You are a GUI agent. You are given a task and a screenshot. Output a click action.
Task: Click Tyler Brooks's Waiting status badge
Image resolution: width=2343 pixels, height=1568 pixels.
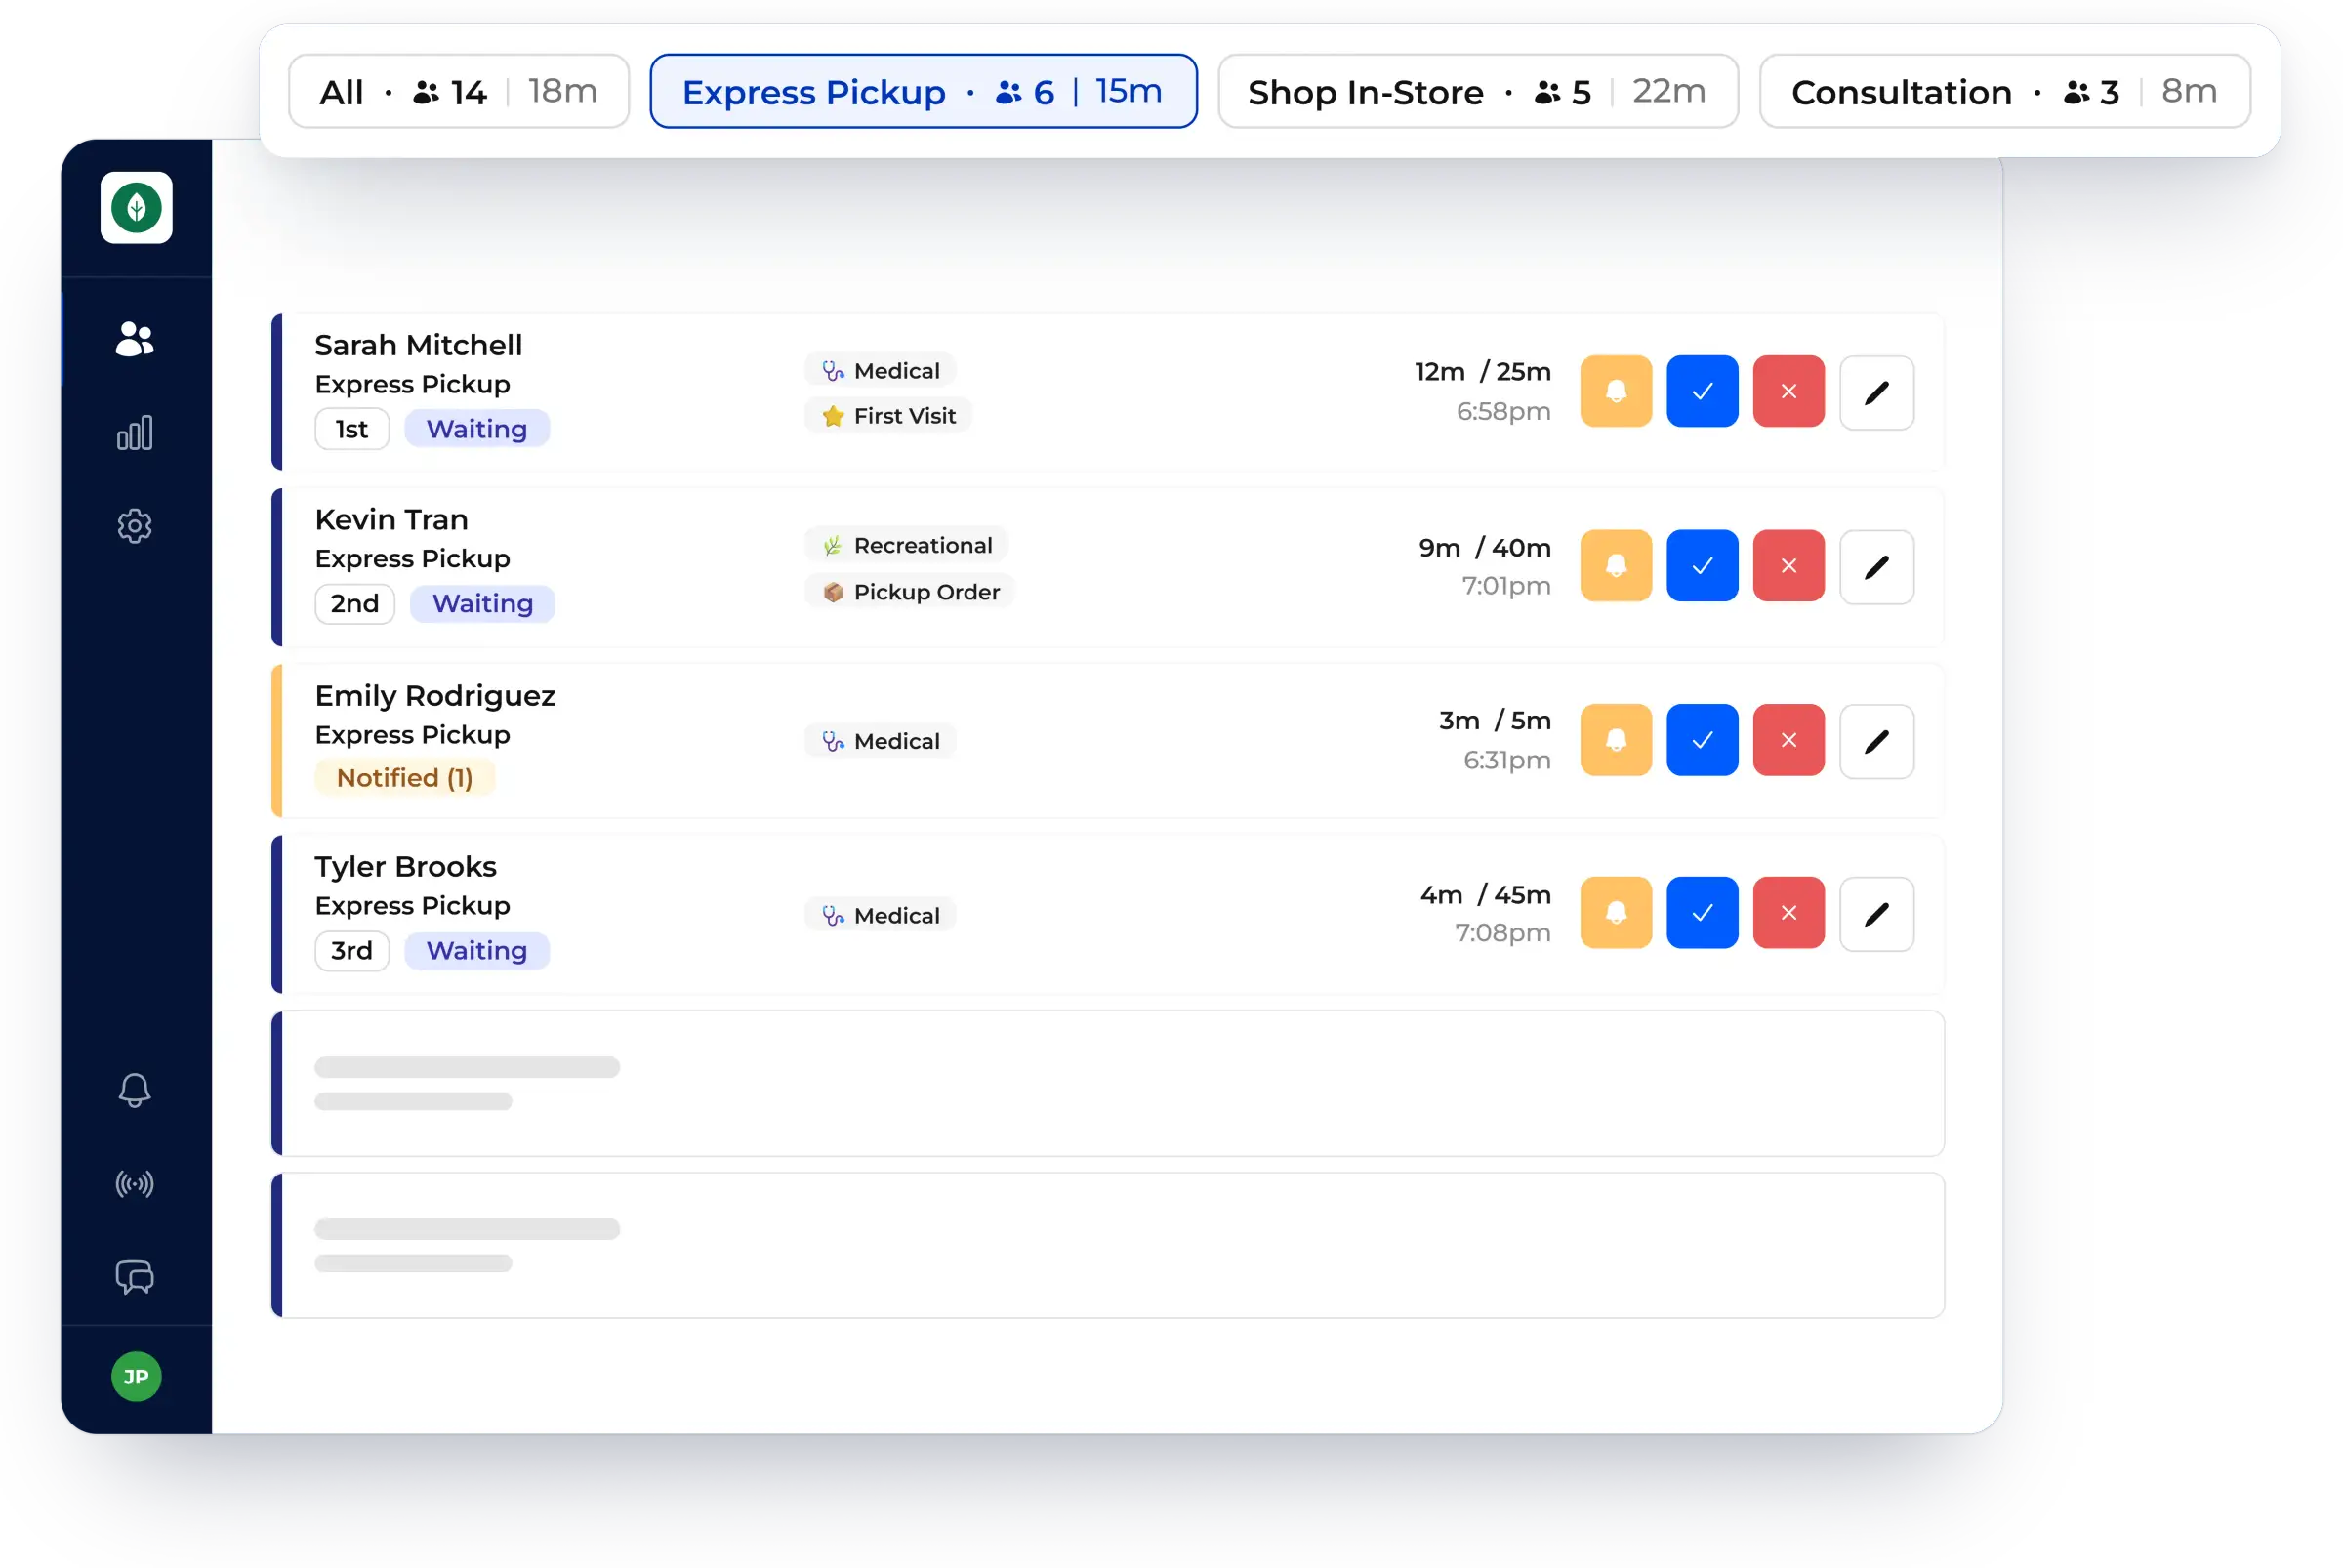[x=477, y=950]
